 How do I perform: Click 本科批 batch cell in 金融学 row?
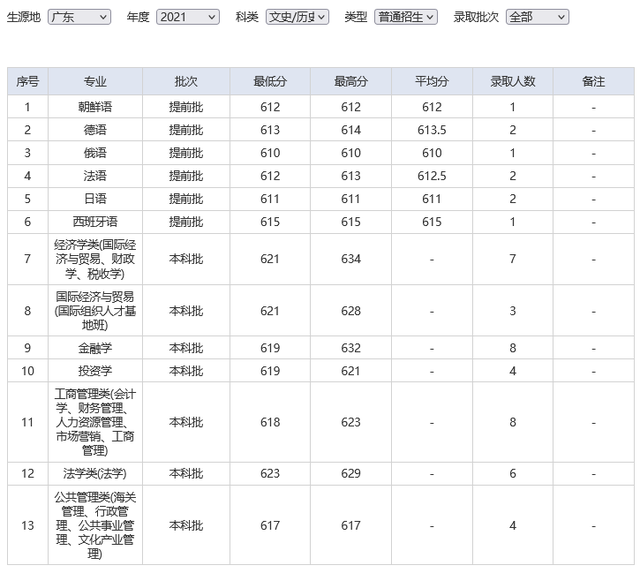coord(186,348)
